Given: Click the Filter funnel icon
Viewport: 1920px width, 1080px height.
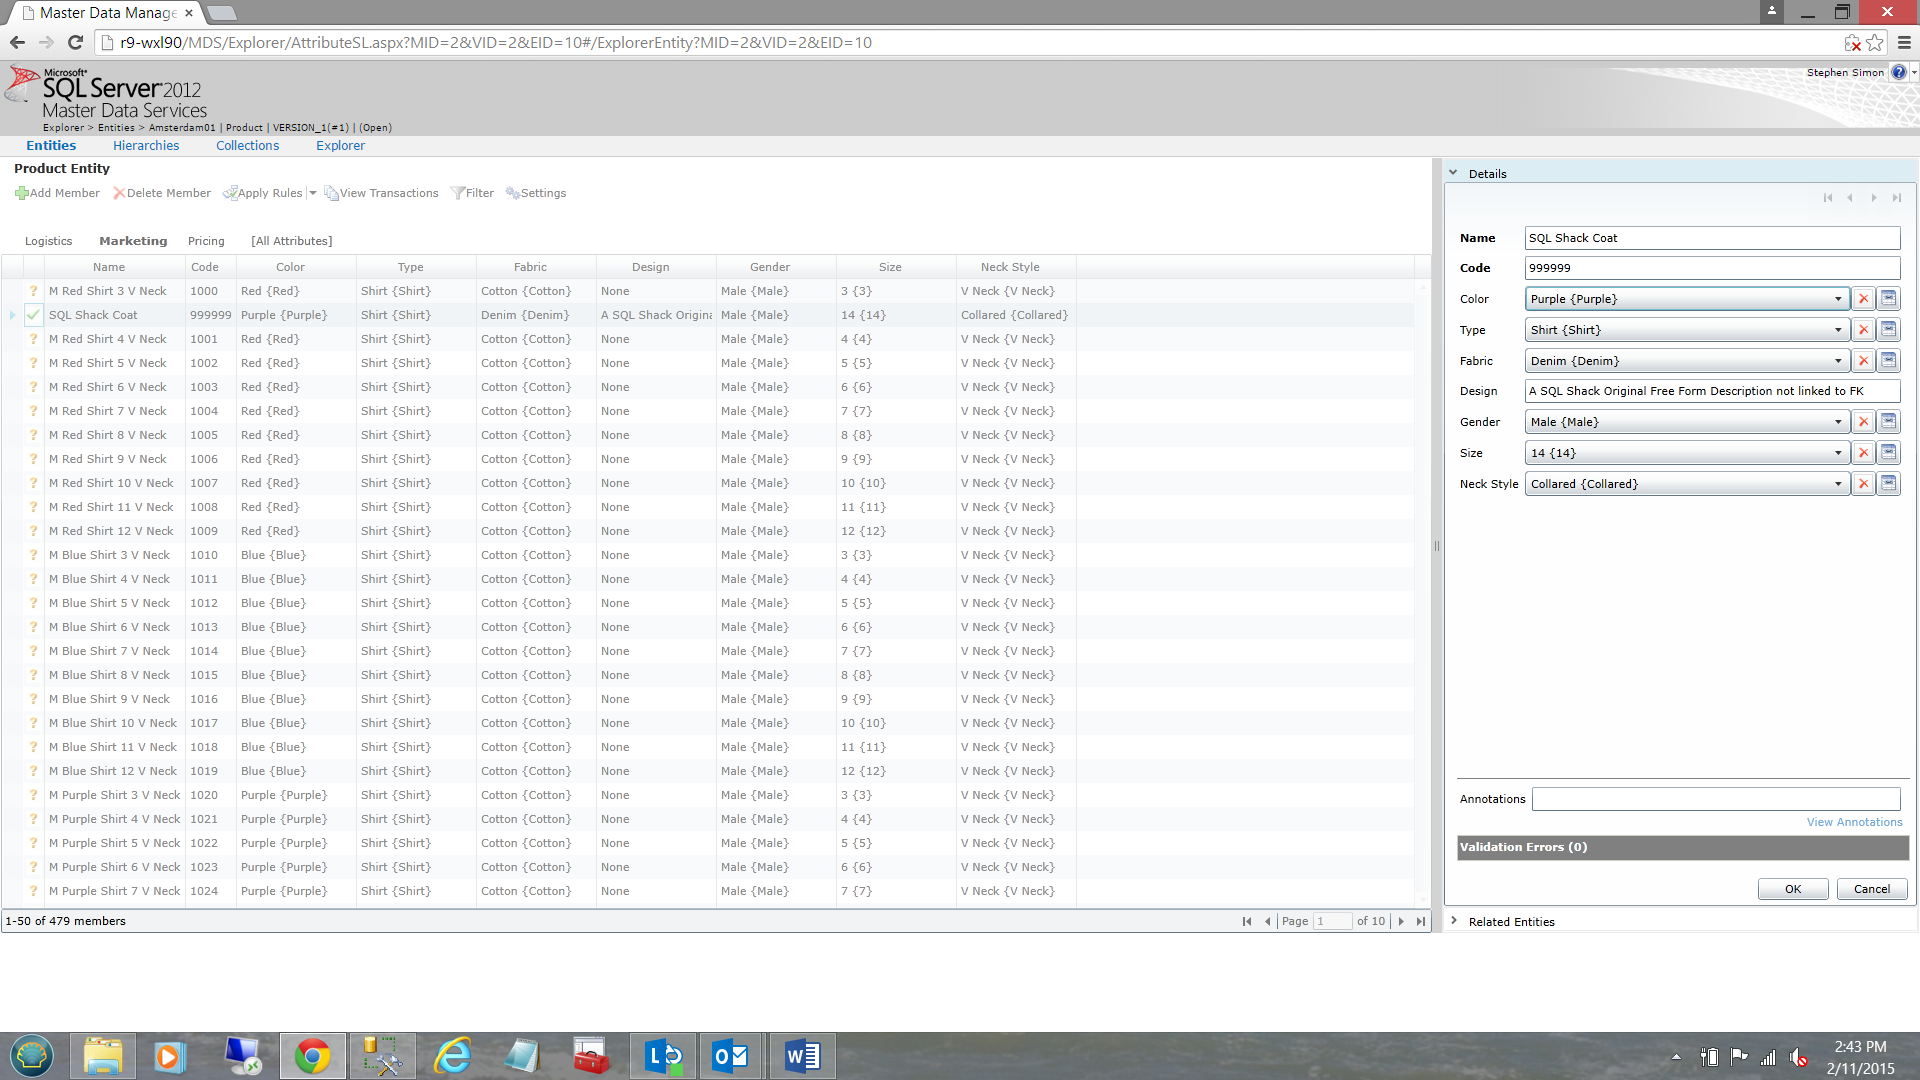Looking at the screenshot, I should (x=458, y=193).
